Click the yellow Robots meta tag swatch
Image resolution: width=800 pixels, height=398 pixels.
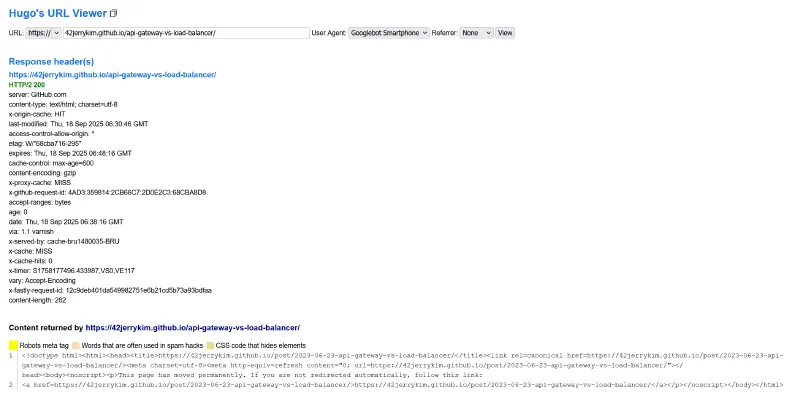(13, 345)
